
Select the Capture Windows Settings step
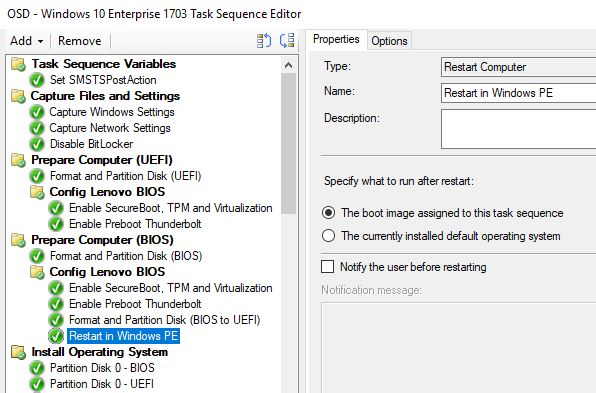click(x=112, y=112)
